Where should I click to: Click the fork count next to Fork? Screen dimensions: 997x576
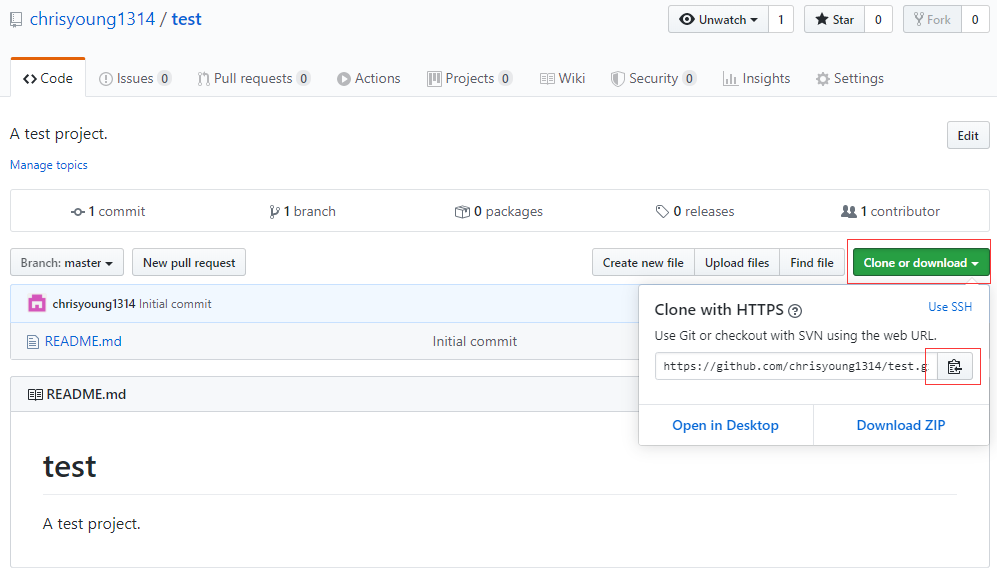click(975, 20)
